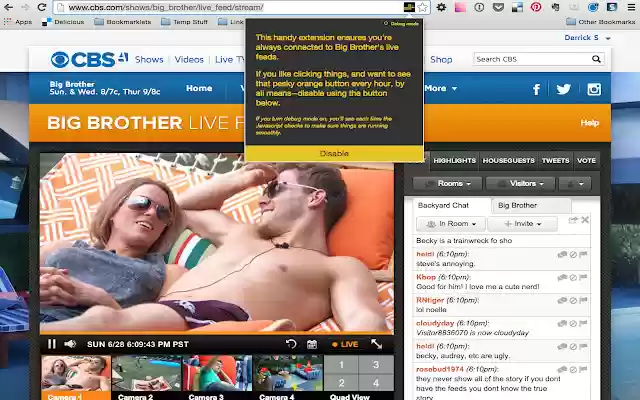The width and height of the screenshot is (640, 400).
Task: Flag RNtiger's "lol noelle" message
Action: click(x=583, y=300)
